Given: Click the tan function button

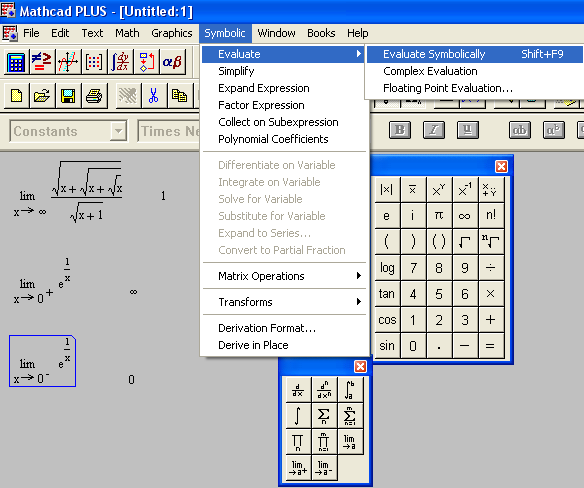Looking at the screenshot, I should [x=387, y=294].
